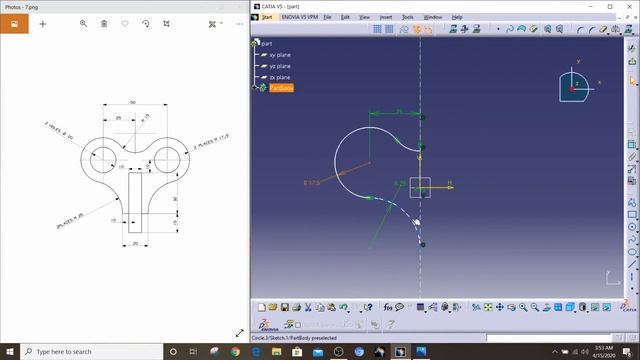Select the Crop tool in Photos
Screen dimensions: 640x360
(x=167, y=24)
